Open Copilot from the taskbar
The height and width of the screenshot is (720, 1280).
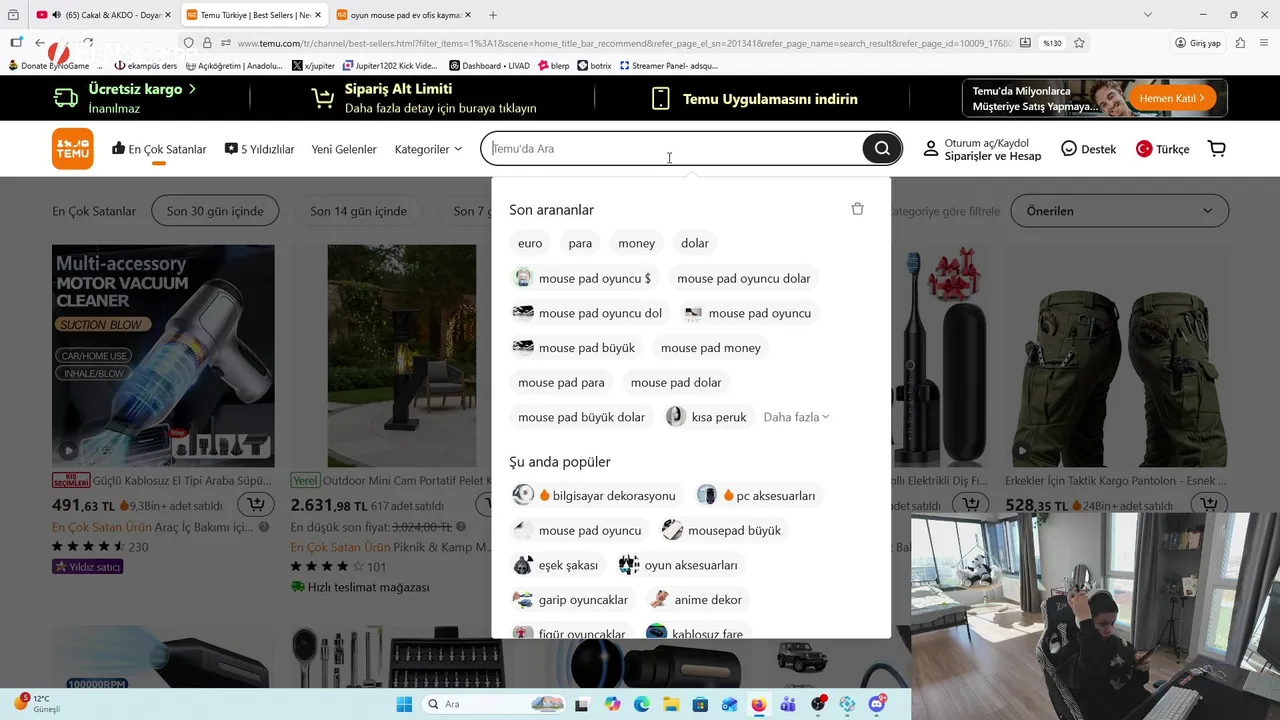(x=612, y=704)
